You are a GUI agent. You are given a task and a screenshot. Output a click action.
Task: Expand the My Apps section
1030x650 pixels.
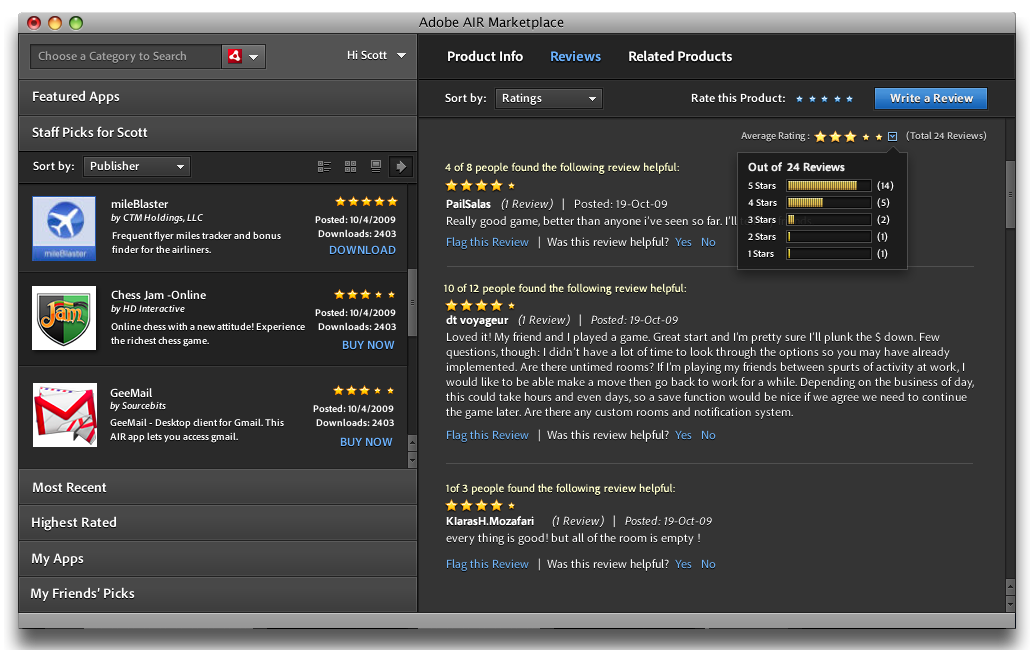[x=217, y=559]
